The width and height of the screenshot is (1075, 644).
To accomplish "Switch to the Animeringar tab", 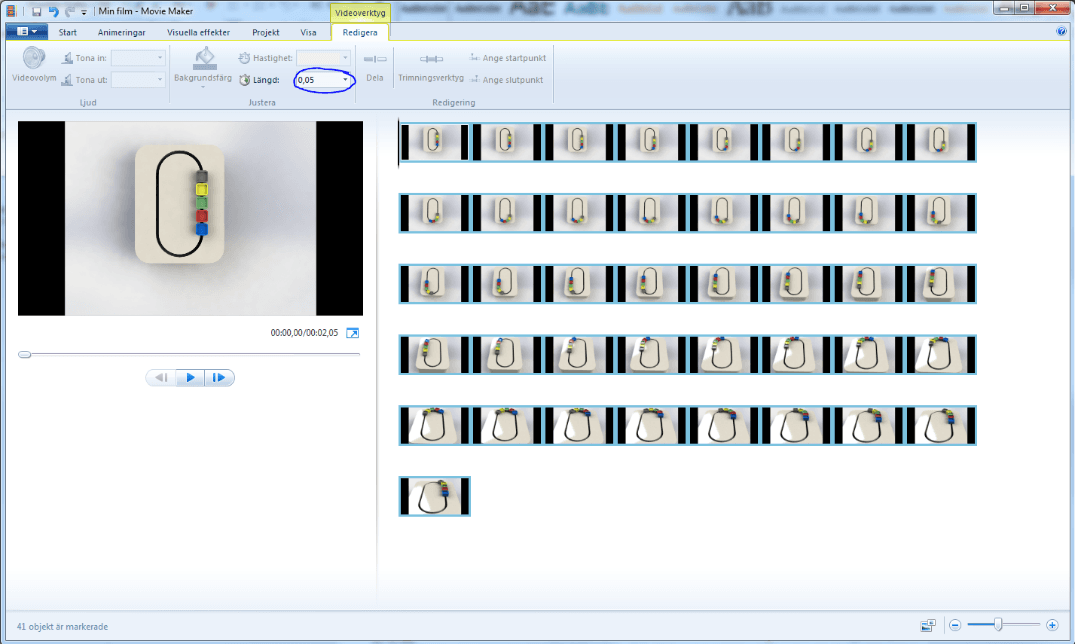I will point(121,31).
